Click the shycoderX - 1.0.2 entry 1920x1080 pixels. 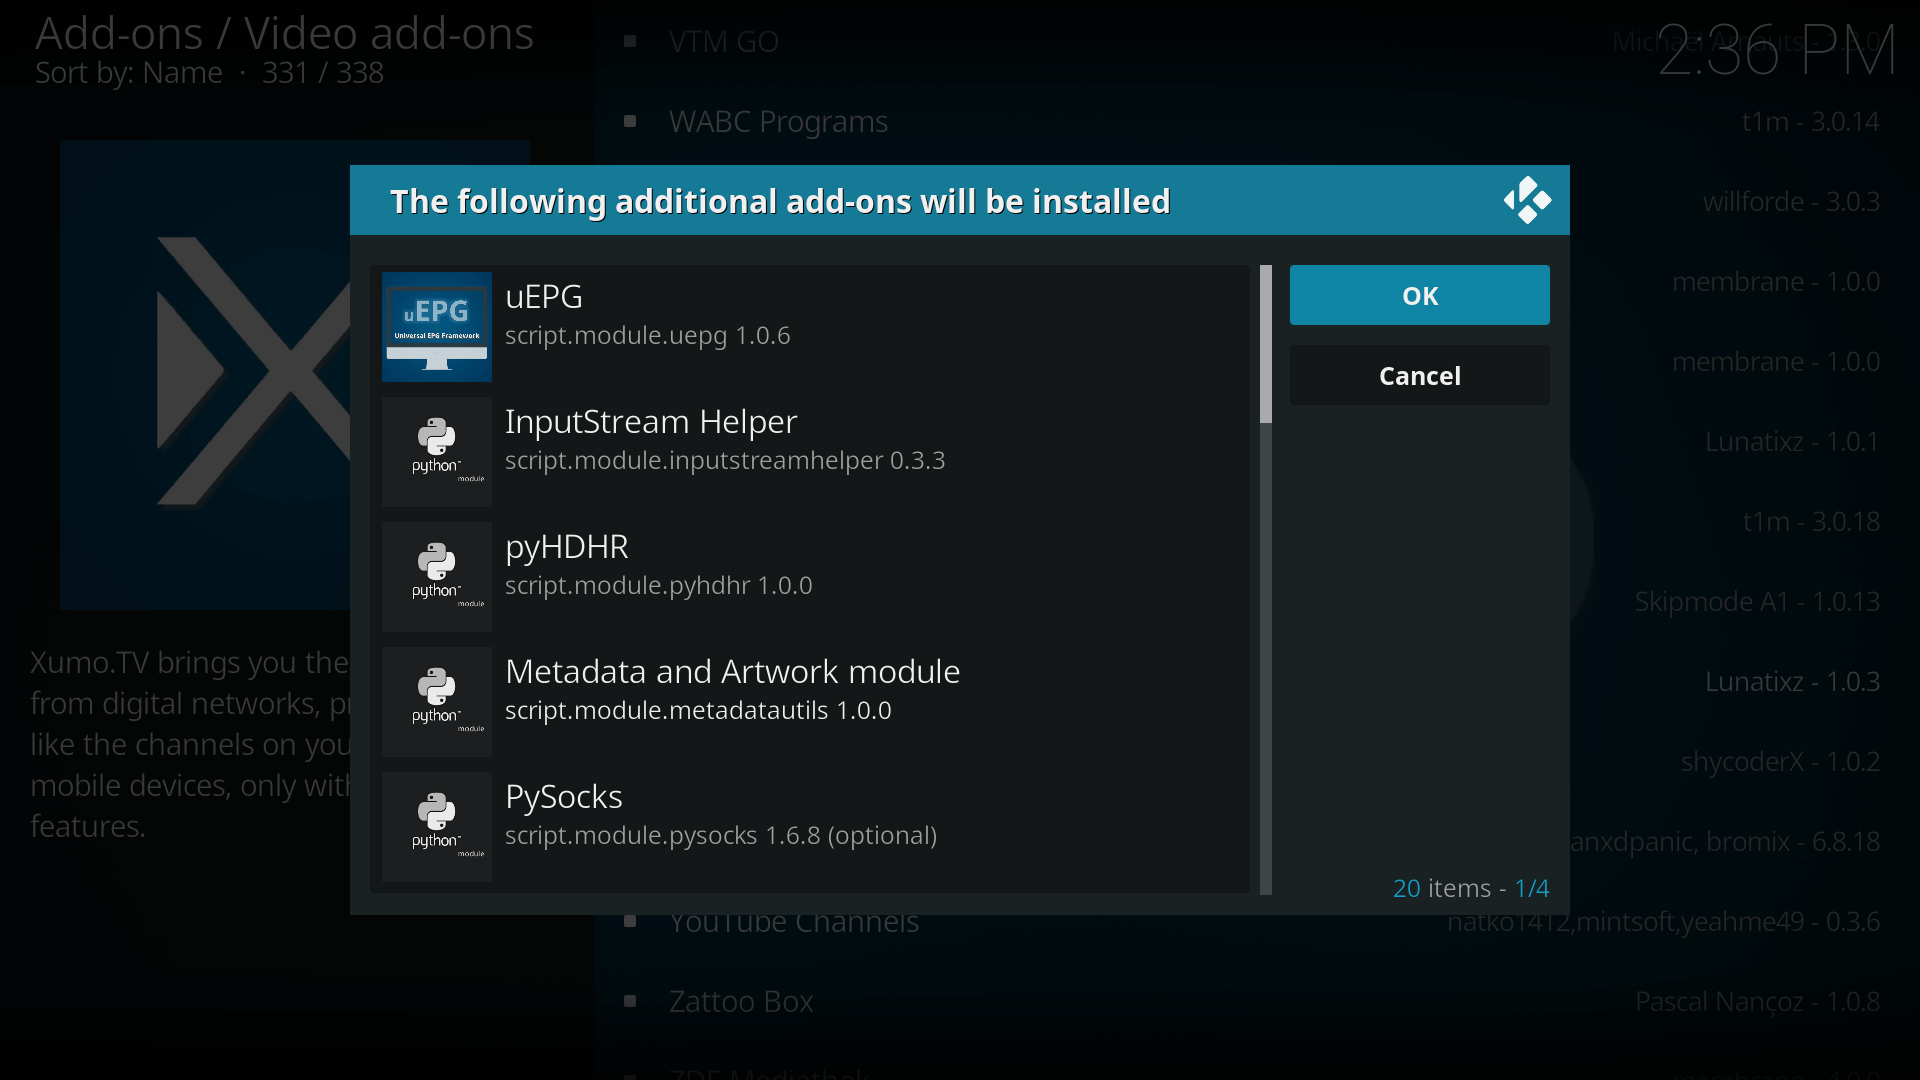pos(1780,761)
